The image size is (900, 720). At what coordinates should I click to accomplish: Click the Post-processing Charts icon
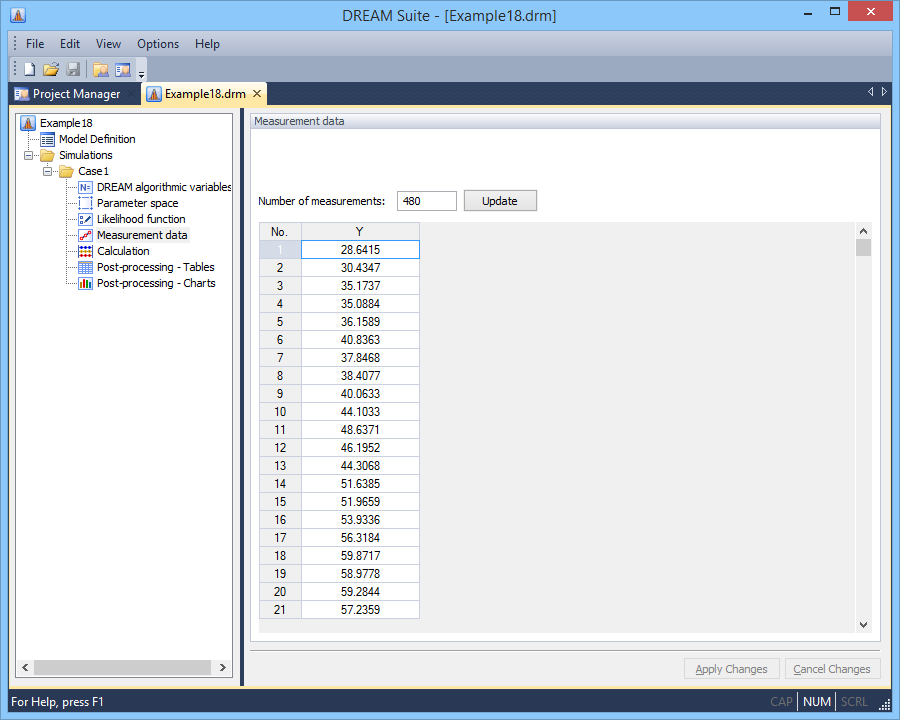[x=86, y=283]
